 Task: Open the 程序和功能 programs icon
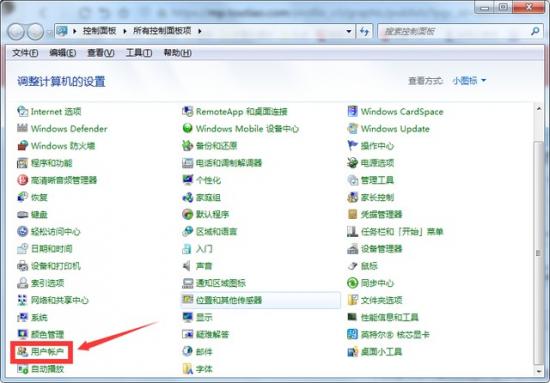click(22, 163)
